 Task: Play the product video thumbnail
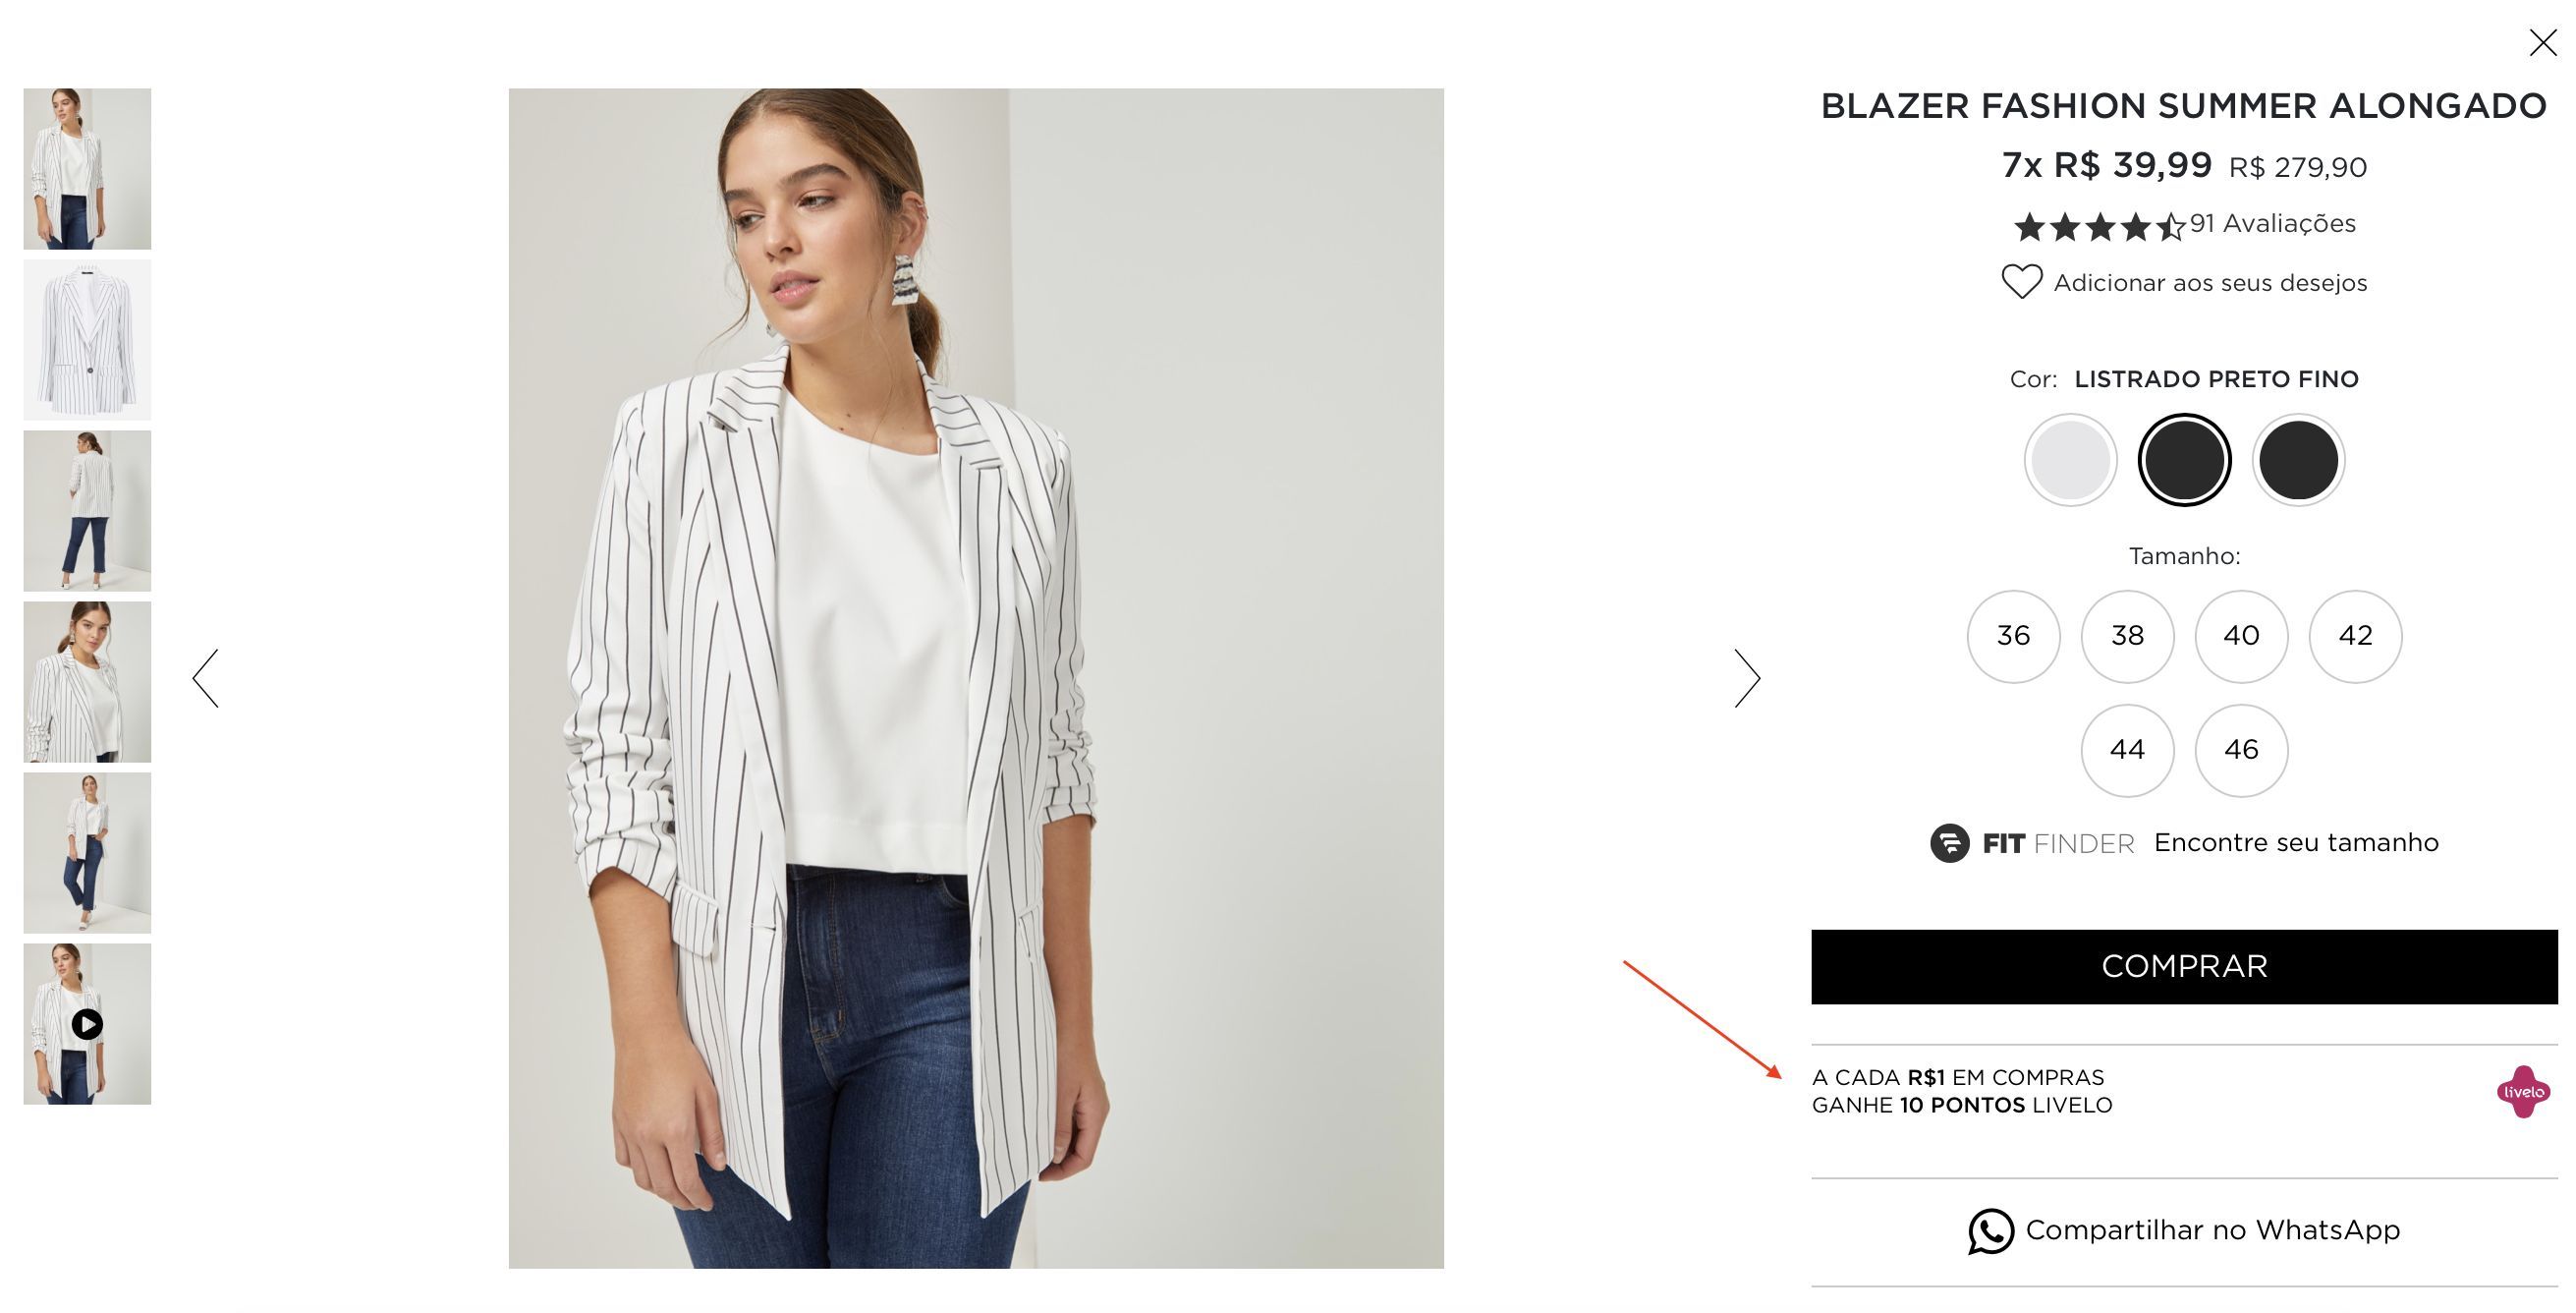coord(87,1024)
